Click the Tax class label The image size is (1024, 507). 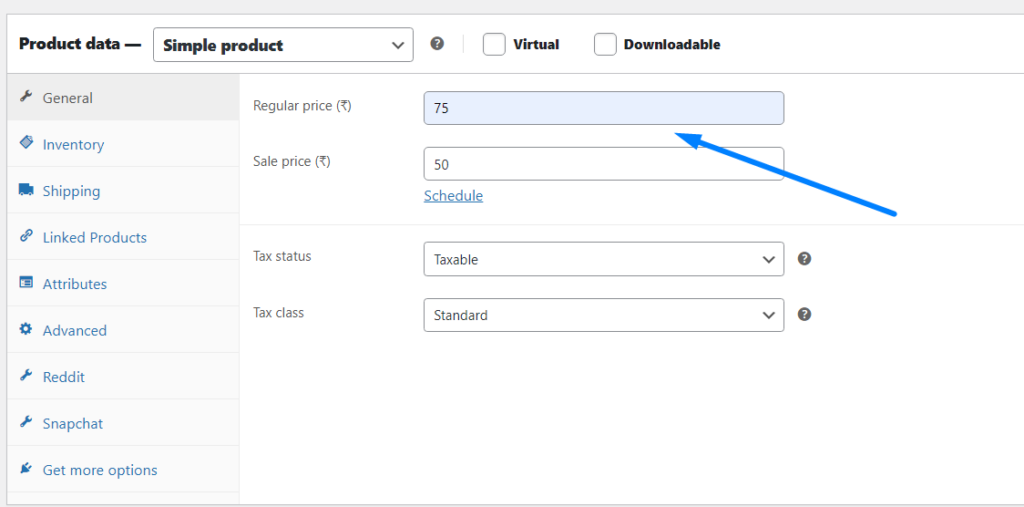tap(278, 312)
